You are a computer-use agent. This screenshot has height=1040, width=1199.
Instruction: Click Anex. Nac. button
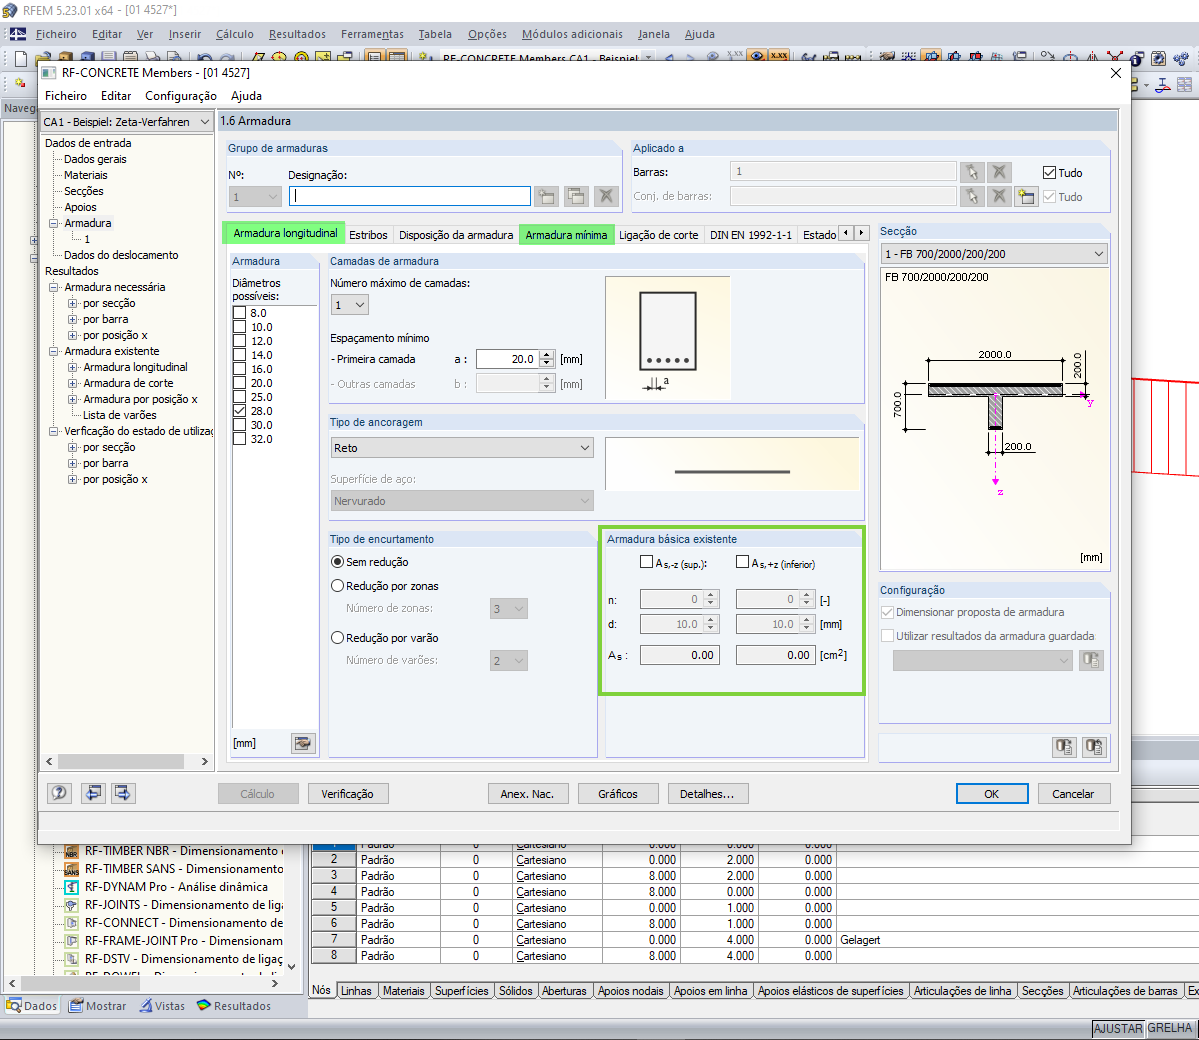528,794
